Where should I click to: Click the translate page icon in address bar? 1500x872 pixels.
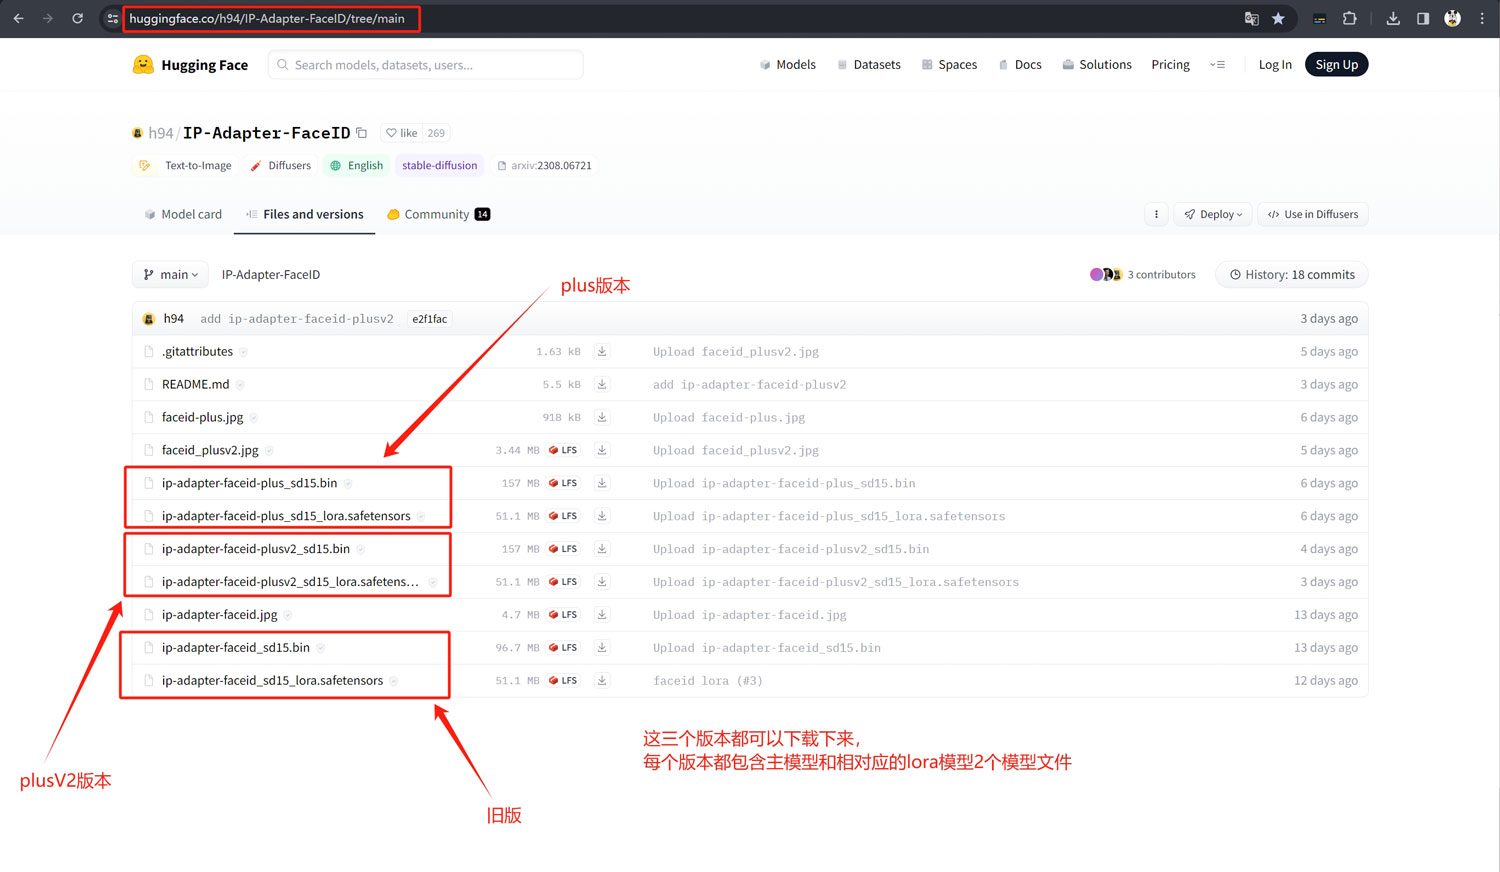pyautogui.click(x=1251, y=18)
